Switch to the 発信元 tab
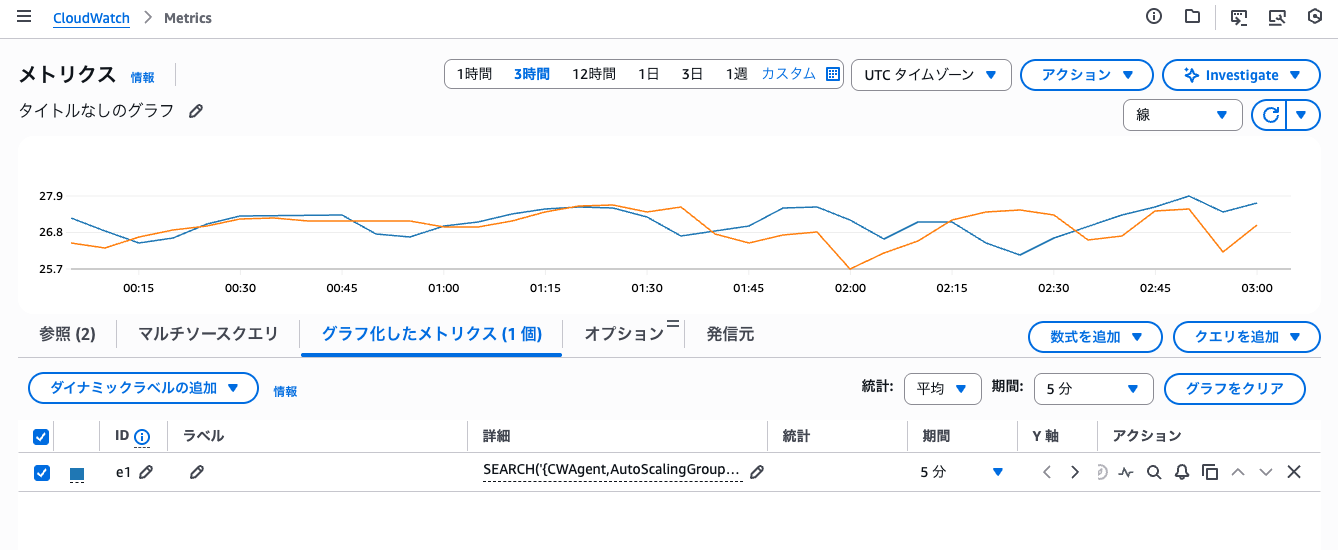 pyautogui.click(x=730, y=335)
